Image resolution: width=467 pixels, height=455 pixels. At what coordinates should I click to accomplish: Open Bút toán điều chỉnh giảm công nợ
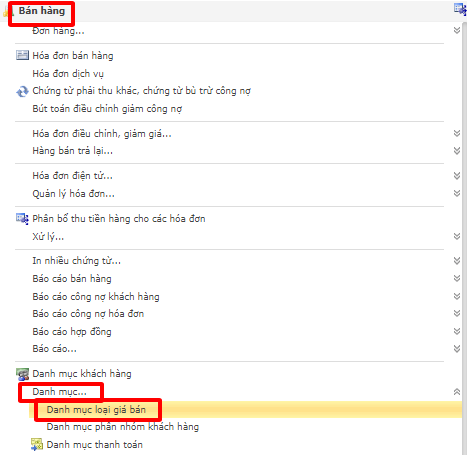point(107,109)
